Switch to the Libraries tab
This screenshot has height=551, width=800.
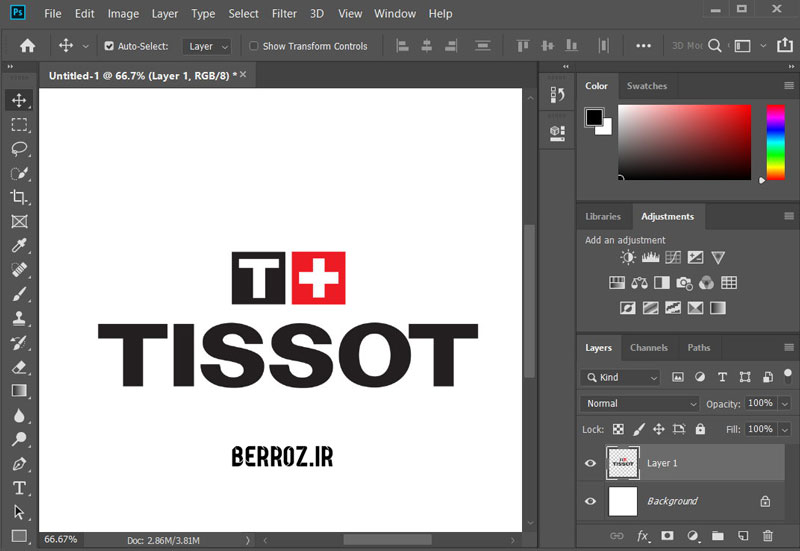603,217
